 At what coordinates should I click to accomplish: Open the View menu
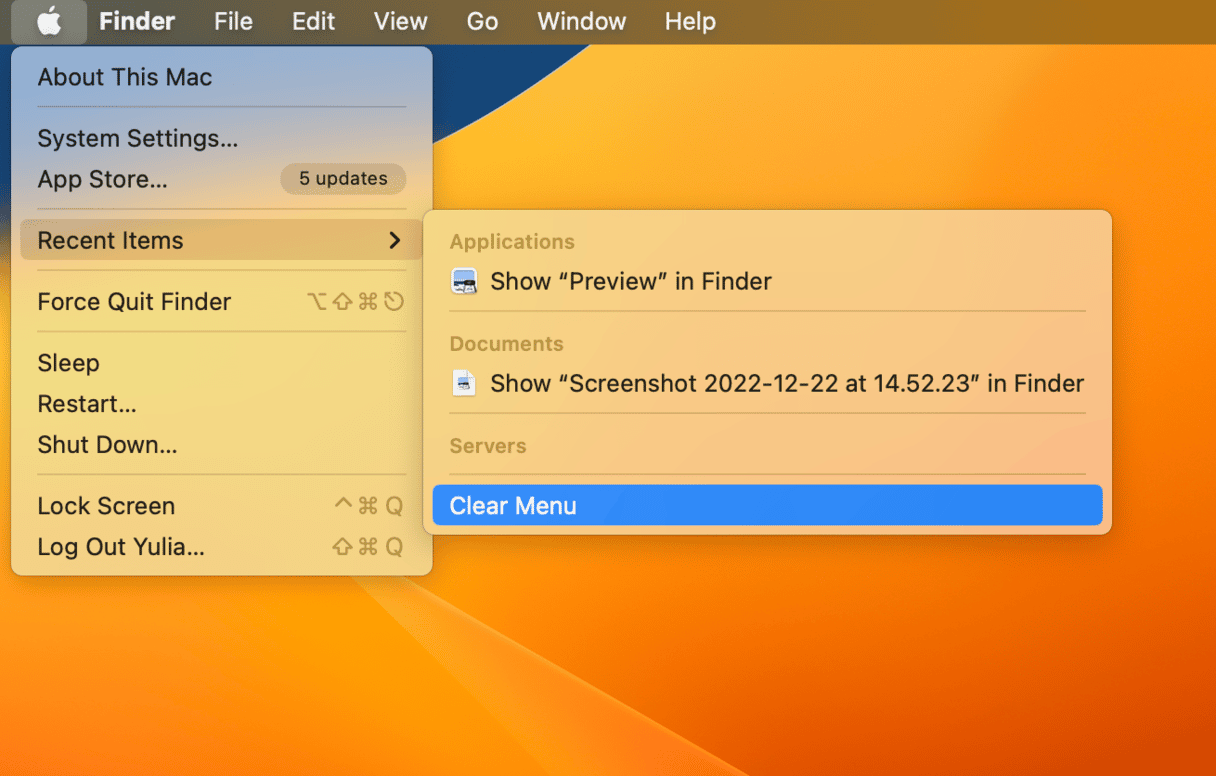[400, 21]
